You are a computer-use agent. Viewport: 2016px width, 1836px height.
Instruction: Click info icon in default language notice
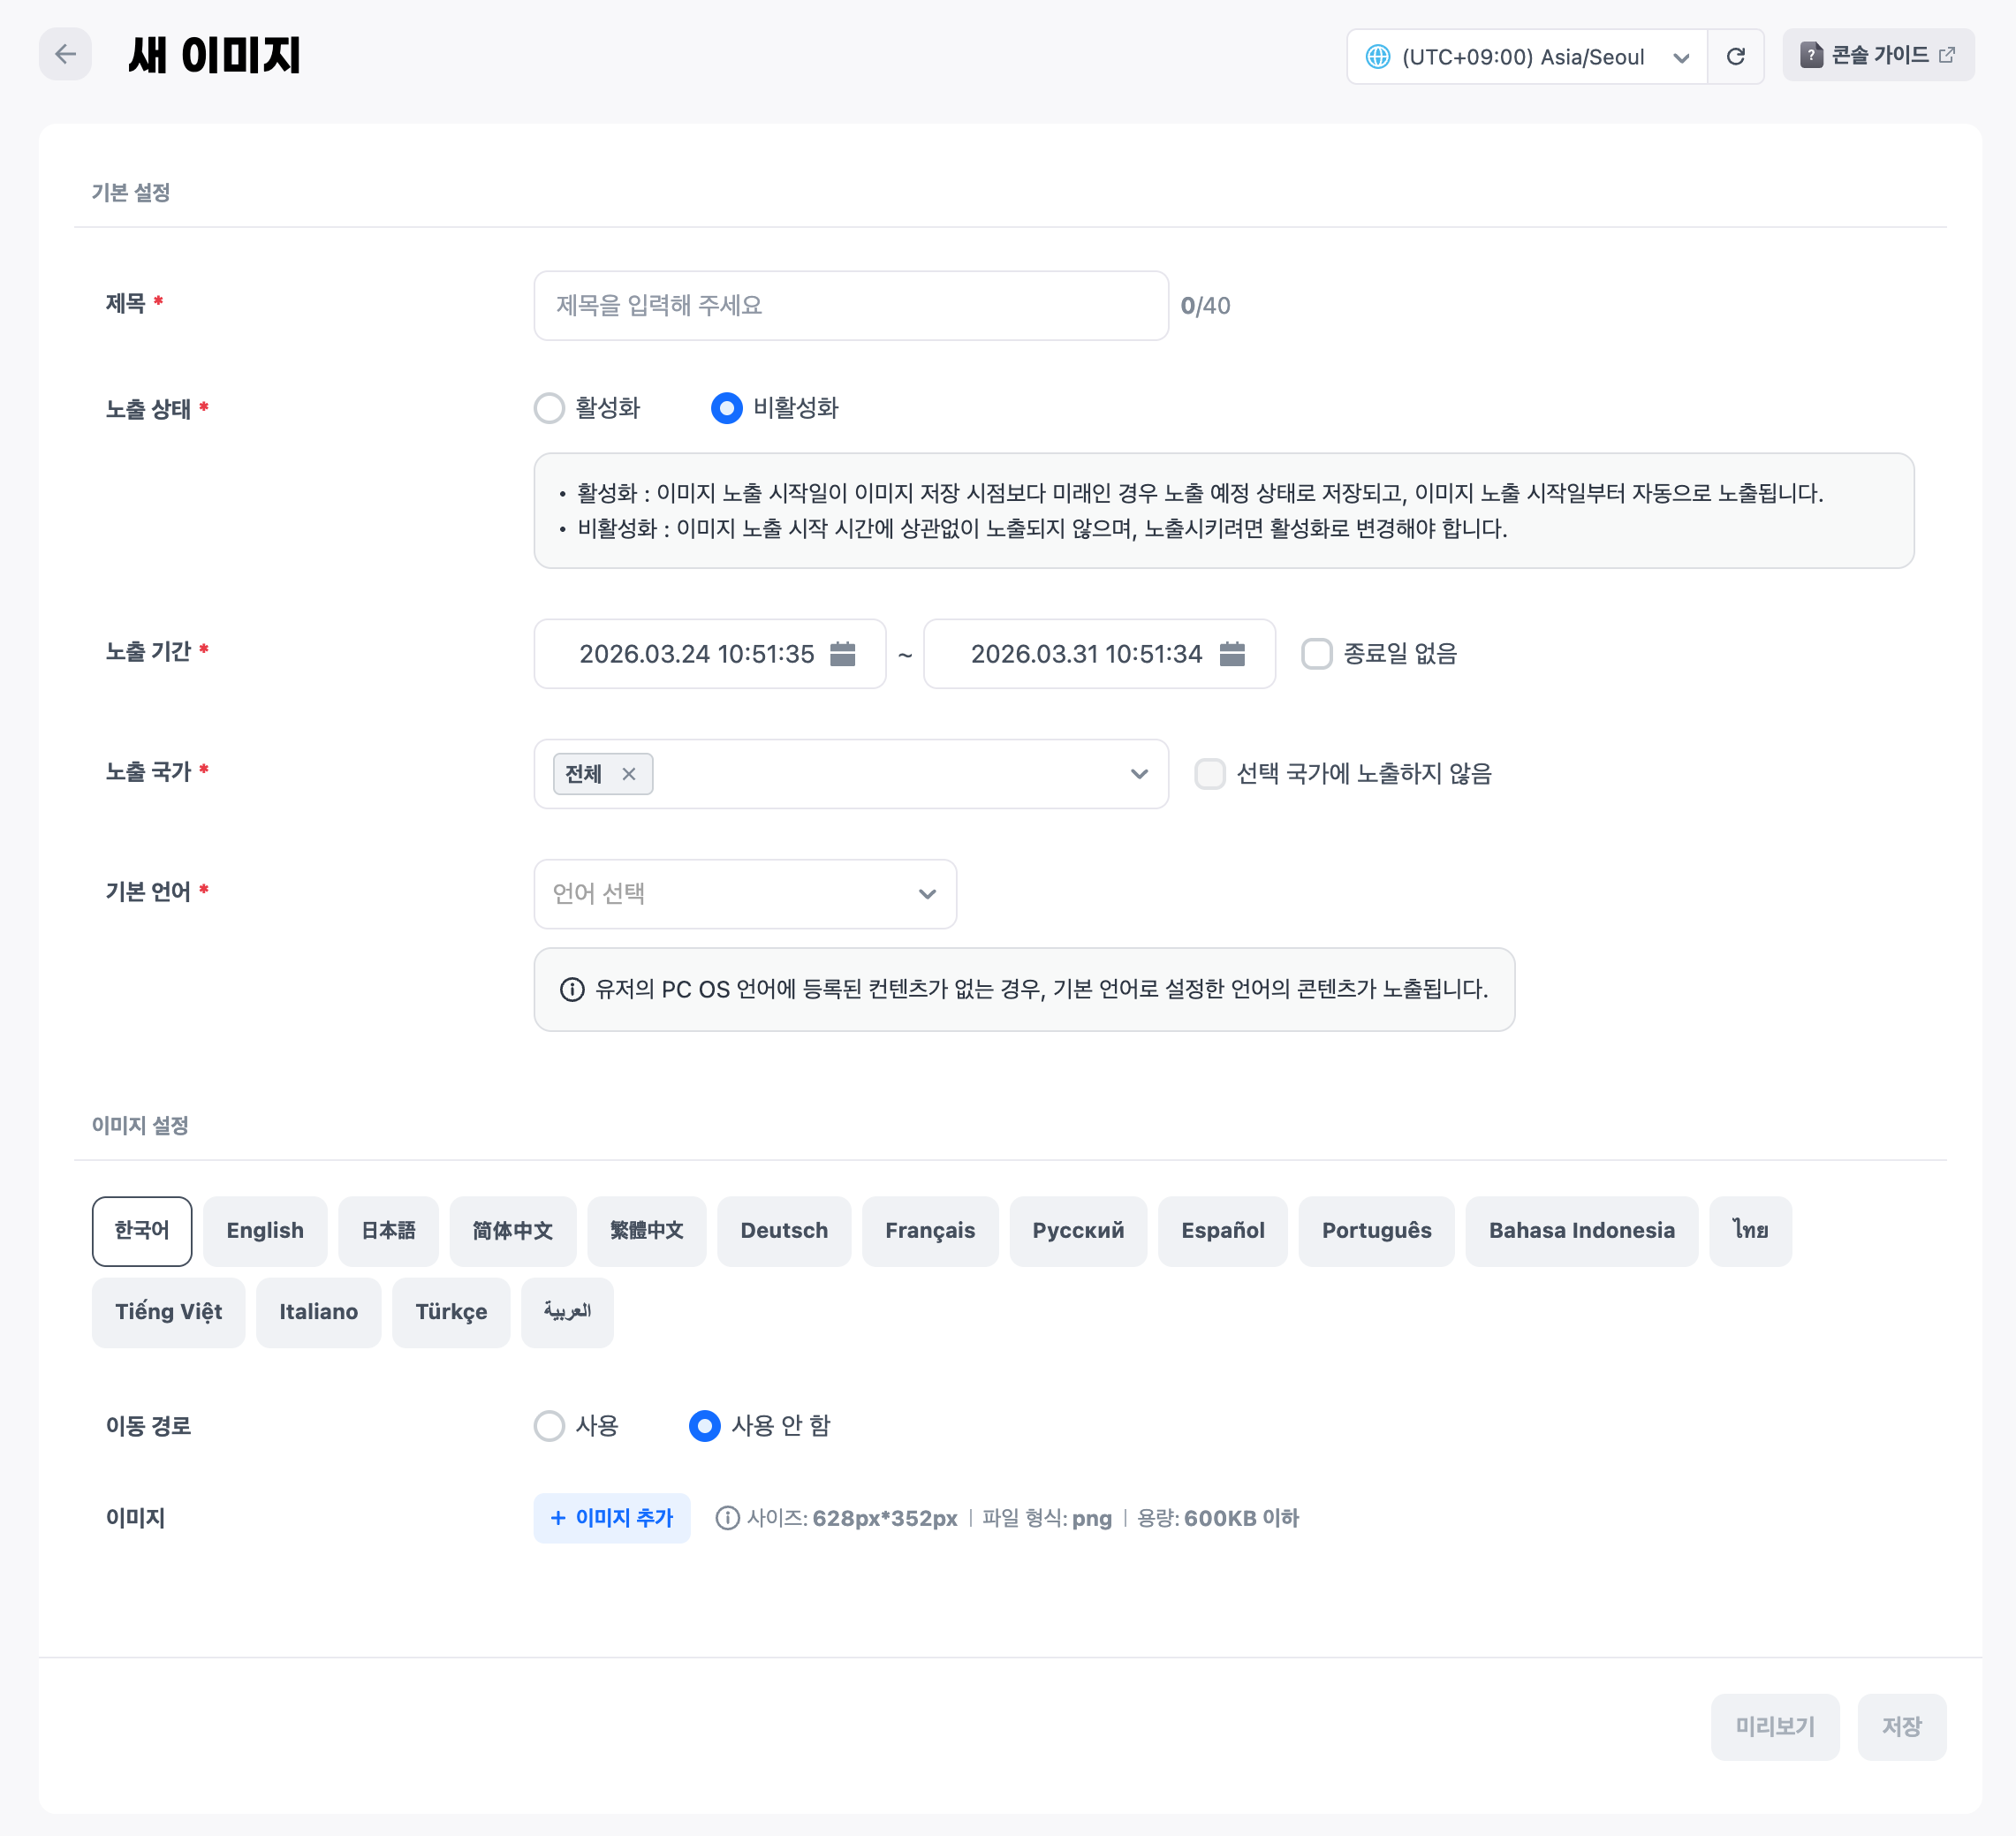572,990
